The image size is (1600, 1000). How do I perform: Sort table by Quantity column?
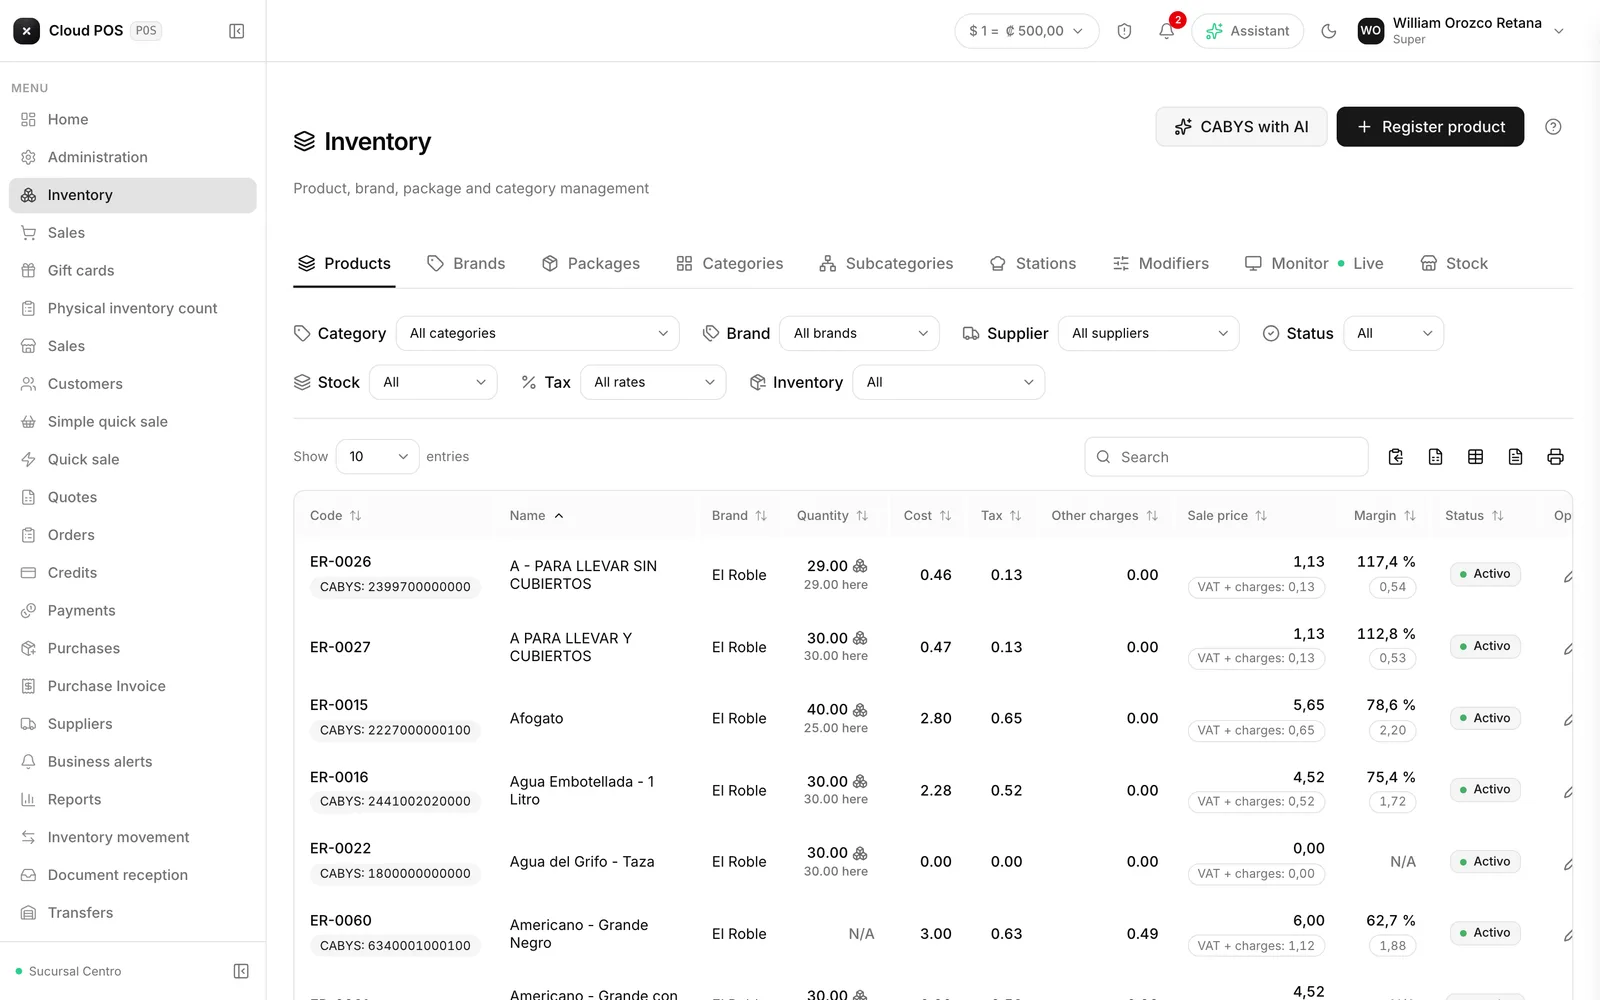coord(832,516)
